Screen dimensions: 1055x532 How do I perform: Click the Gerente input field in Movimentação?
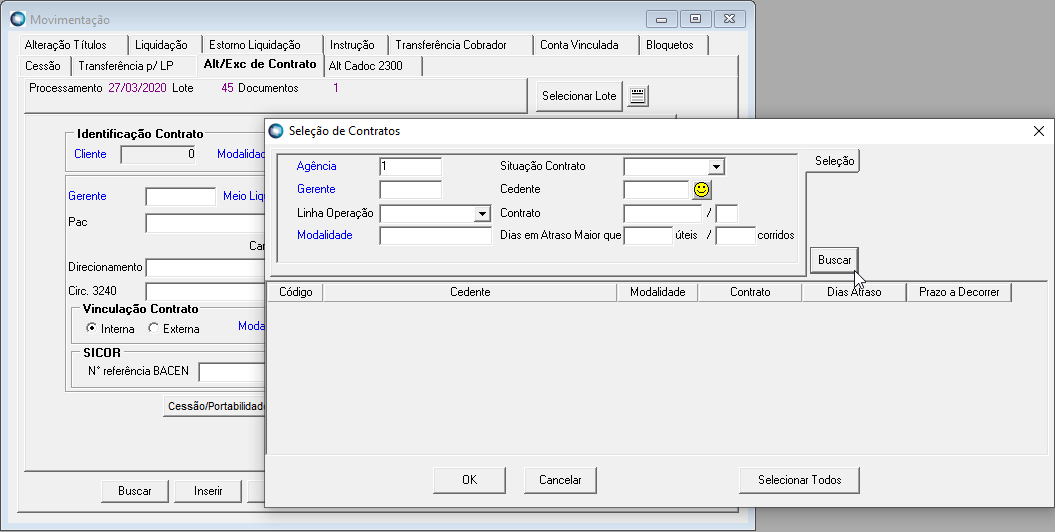(180, 196)
